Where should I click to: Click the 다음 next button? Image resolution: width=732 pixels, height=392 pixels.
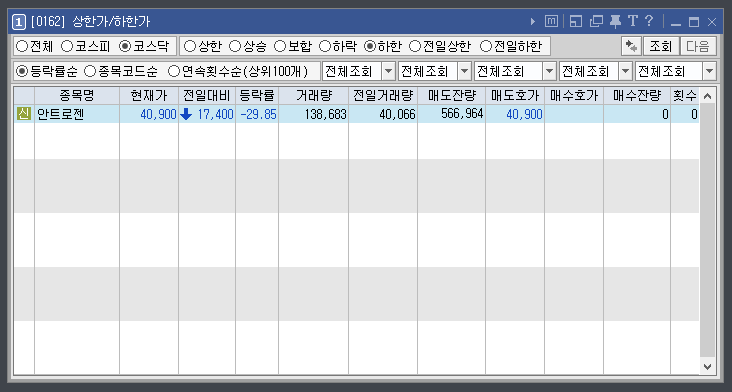coord(698,46)
